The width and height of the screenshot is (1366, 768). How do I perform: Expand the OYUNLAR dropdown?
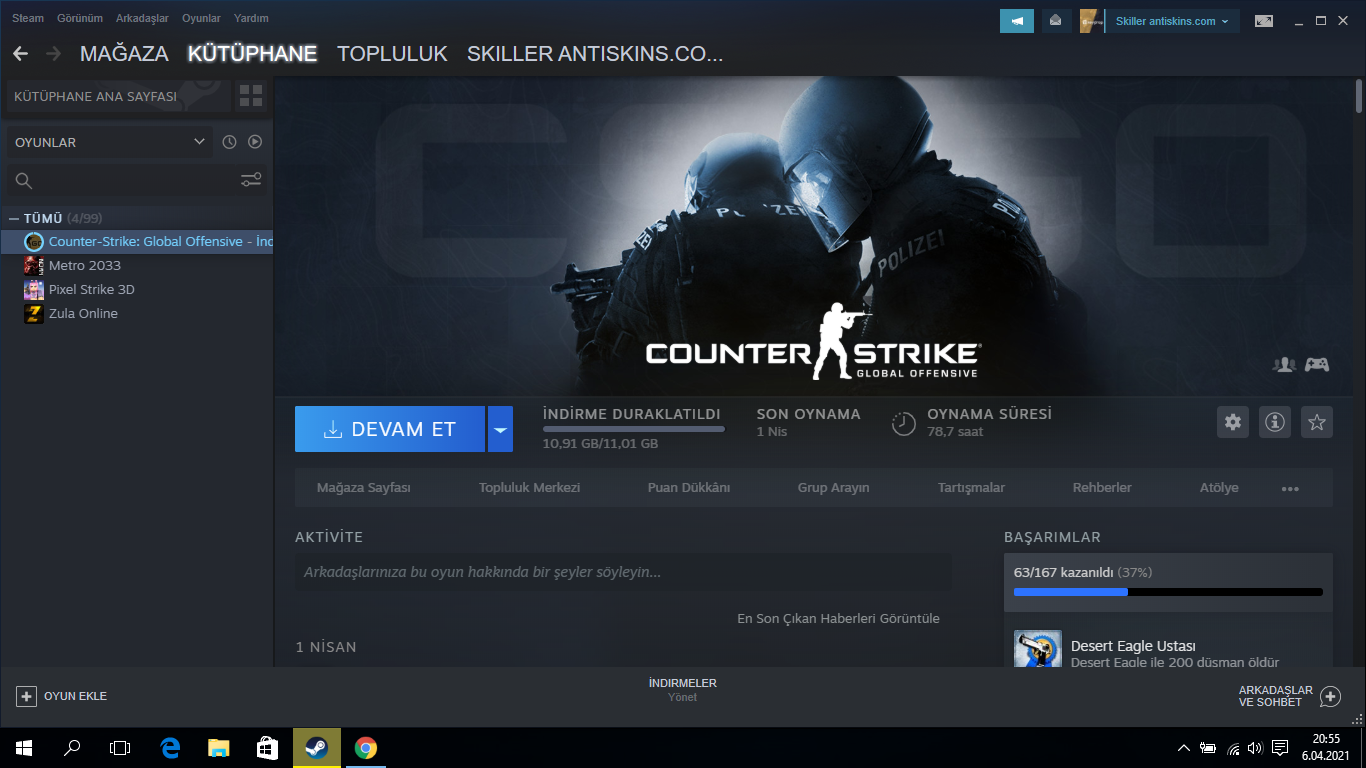click(x=109, y=142)
